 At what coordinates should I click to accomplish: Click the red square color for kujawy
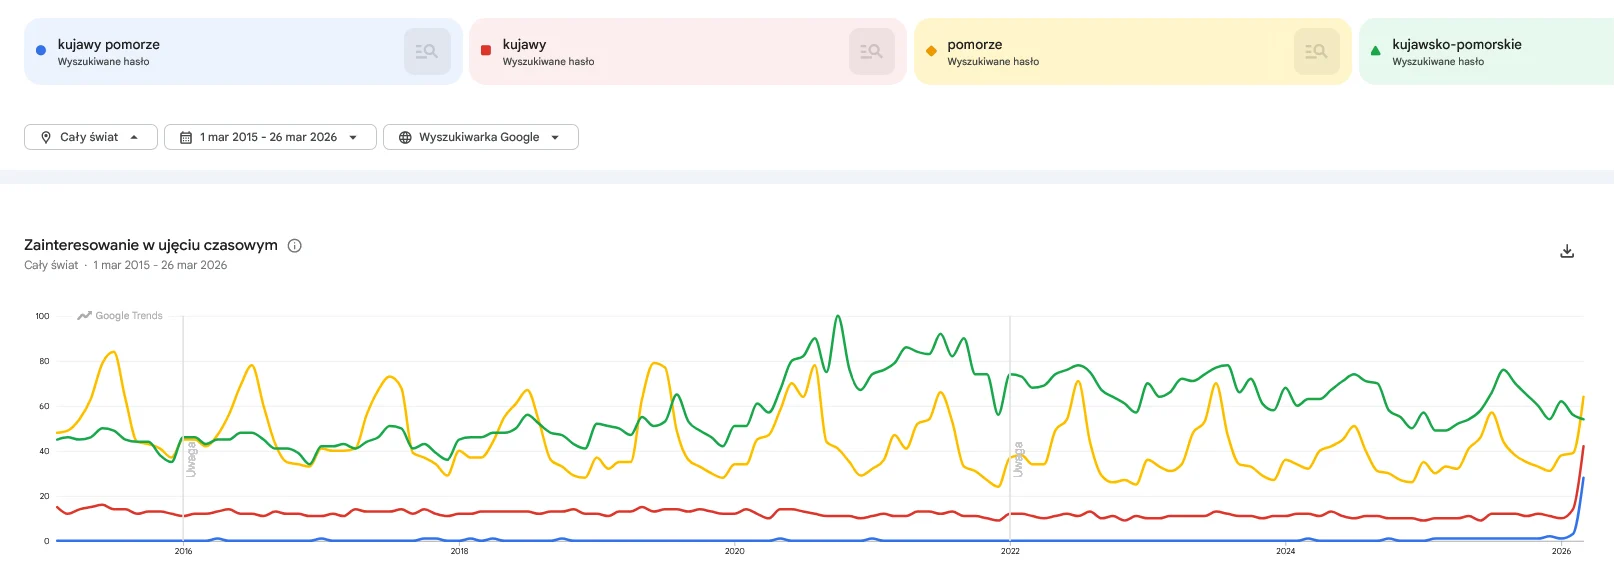click(486, 50)
